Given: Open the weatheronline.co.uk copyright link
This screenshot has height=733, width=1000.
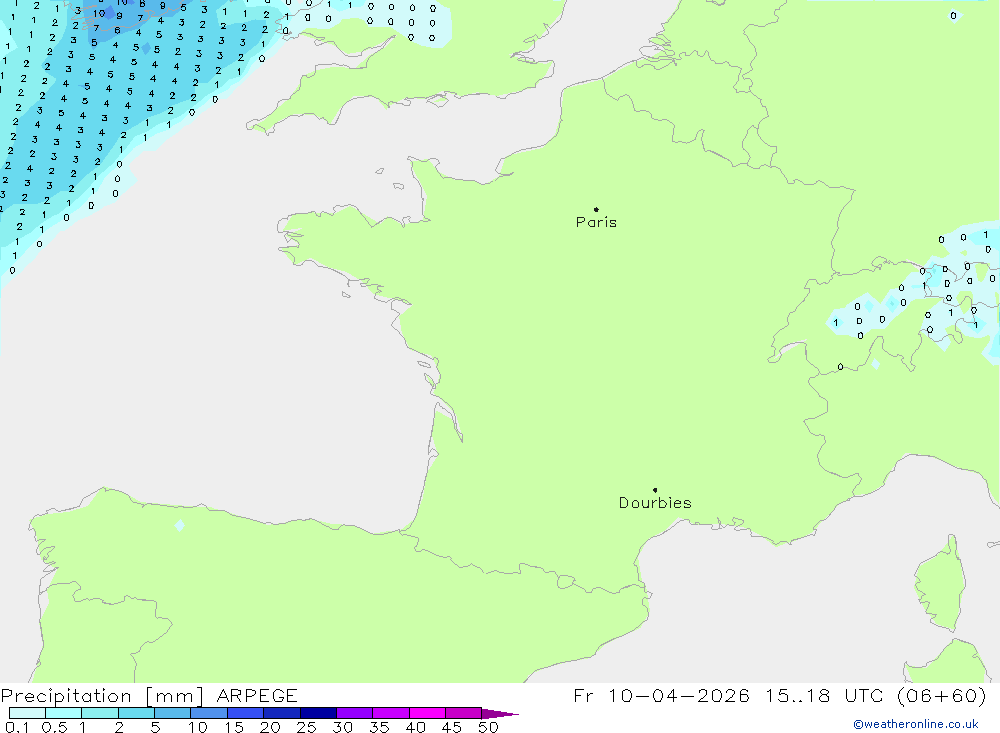Looking at the screenshot, I should (x=916, y=724).
